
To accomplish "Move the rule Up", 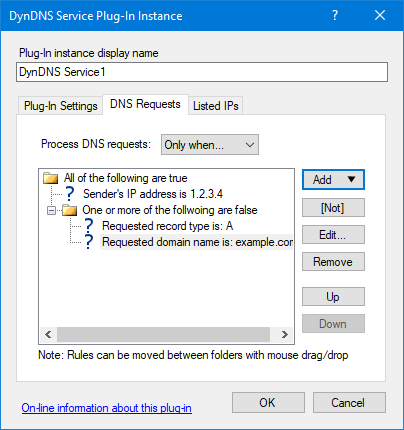I will coord(333,297).
